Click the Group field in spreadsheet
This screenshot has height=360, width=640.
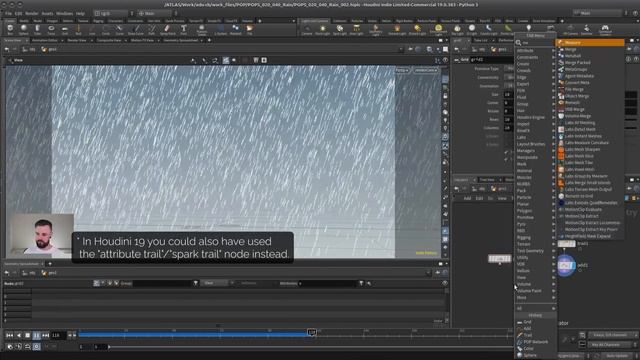pos(162,283)
